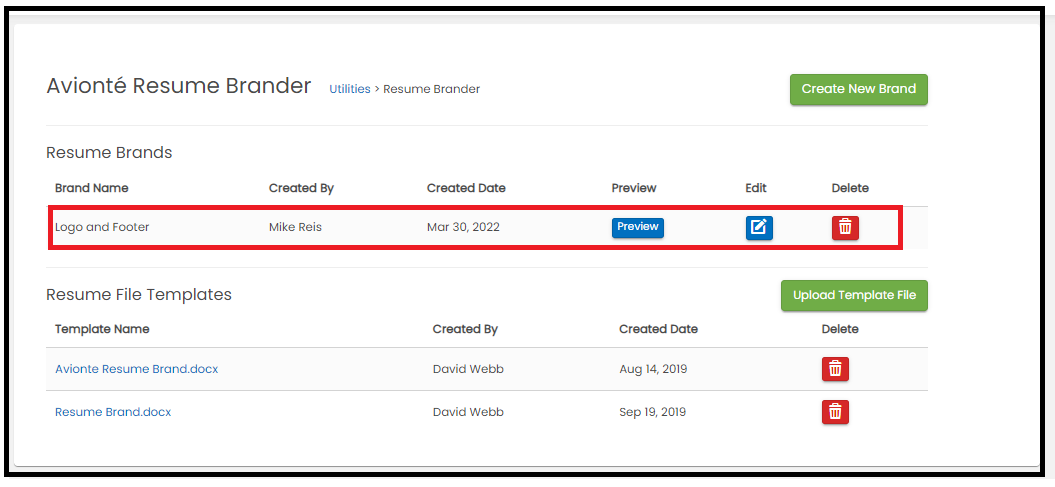Click the Sep 19, 2019 date
The height and width of the screenshot is (487, 1055).
[653, 412]
